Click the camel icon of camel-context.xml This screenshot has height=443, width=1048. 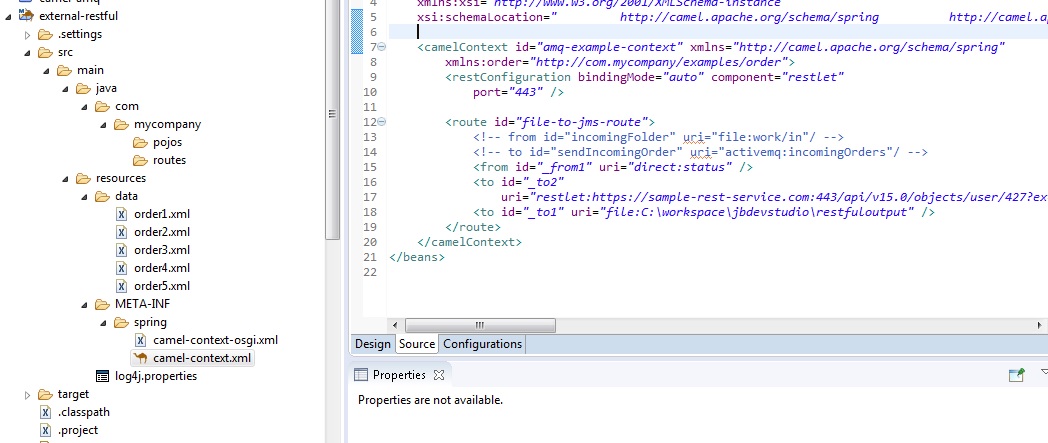[140, 358]
